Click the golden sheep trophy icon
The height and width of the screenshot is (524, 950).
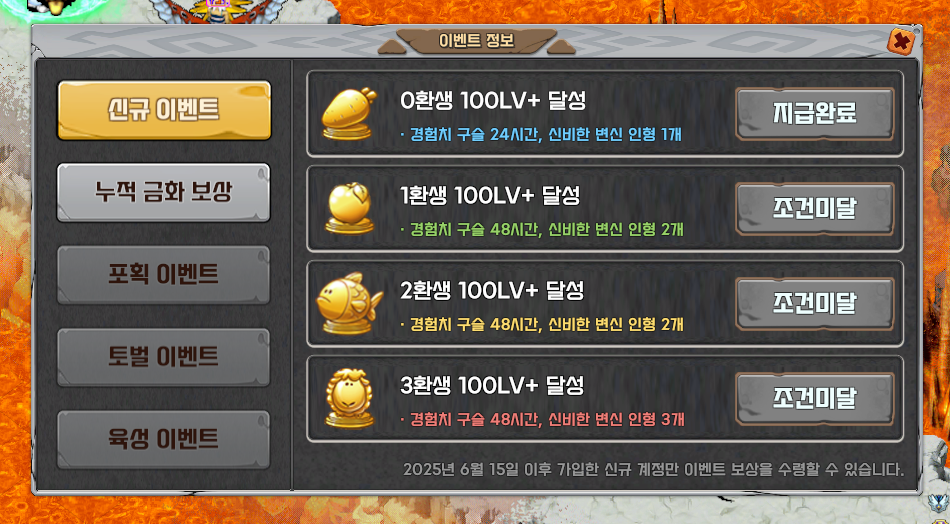coord(349,397)
